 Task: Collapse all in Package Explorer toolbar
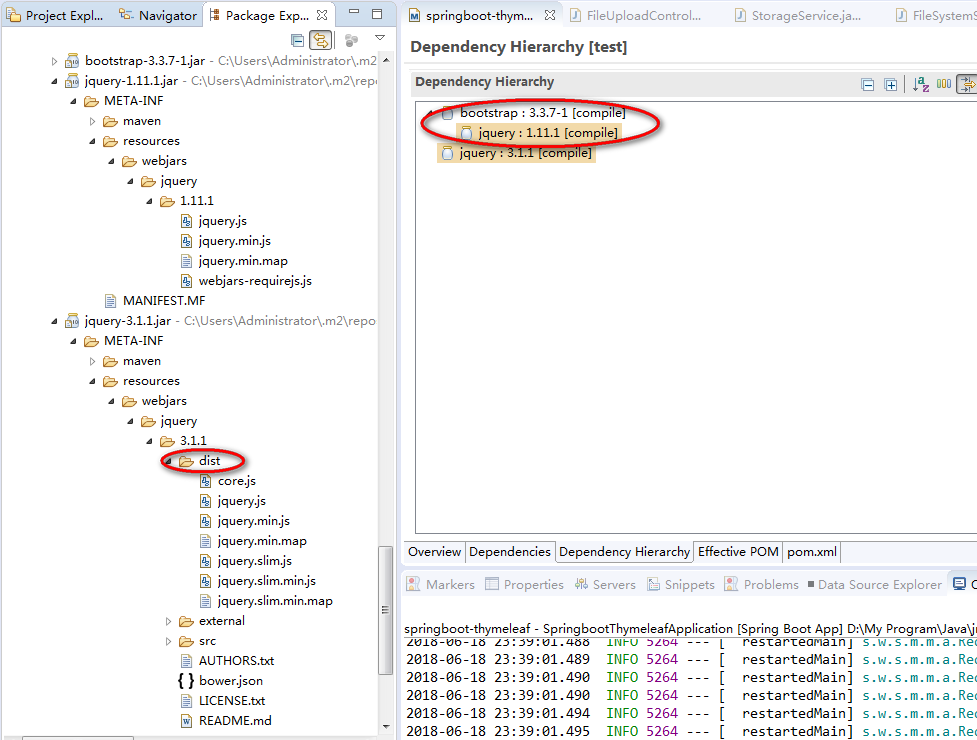pyautogui.click(x=298, y=41)
